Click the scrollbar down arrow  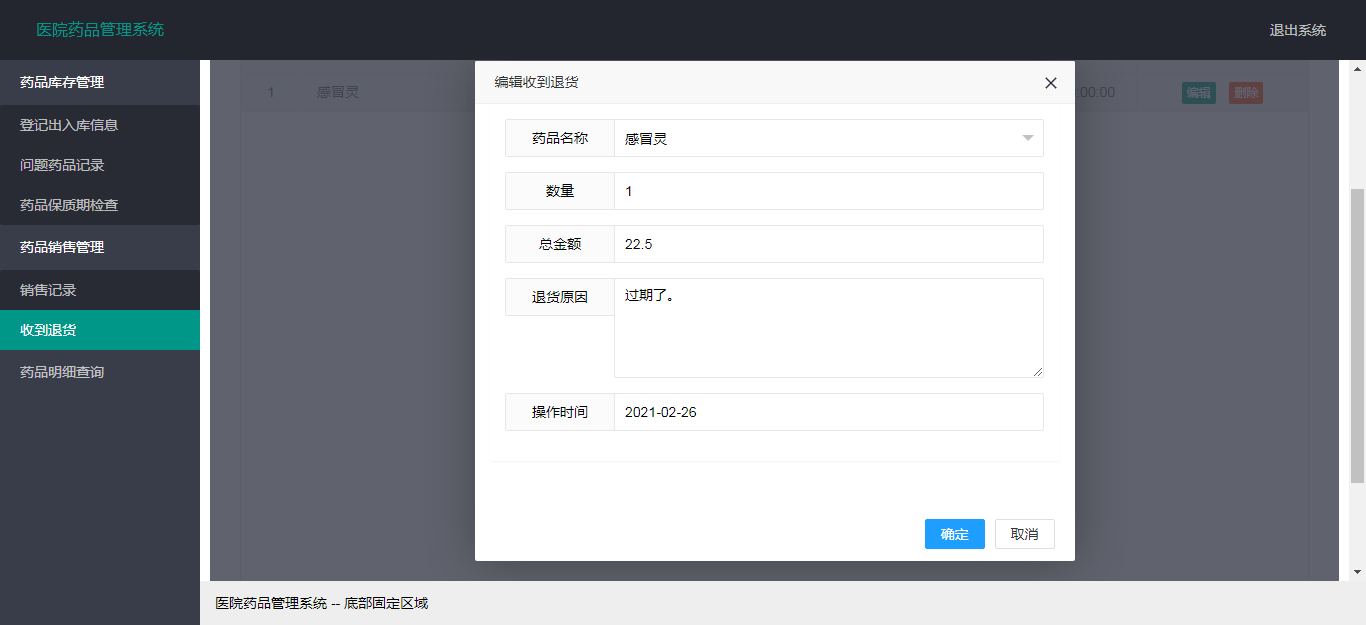pyautogui.click(x=1357, y=571)
